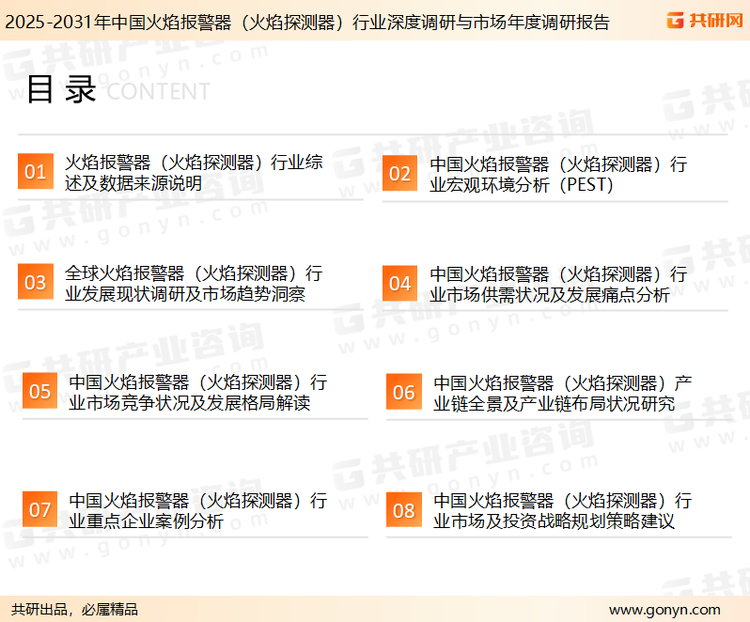Open chapter 行业市场竞争状况及发展格局解读

(198, 392)
